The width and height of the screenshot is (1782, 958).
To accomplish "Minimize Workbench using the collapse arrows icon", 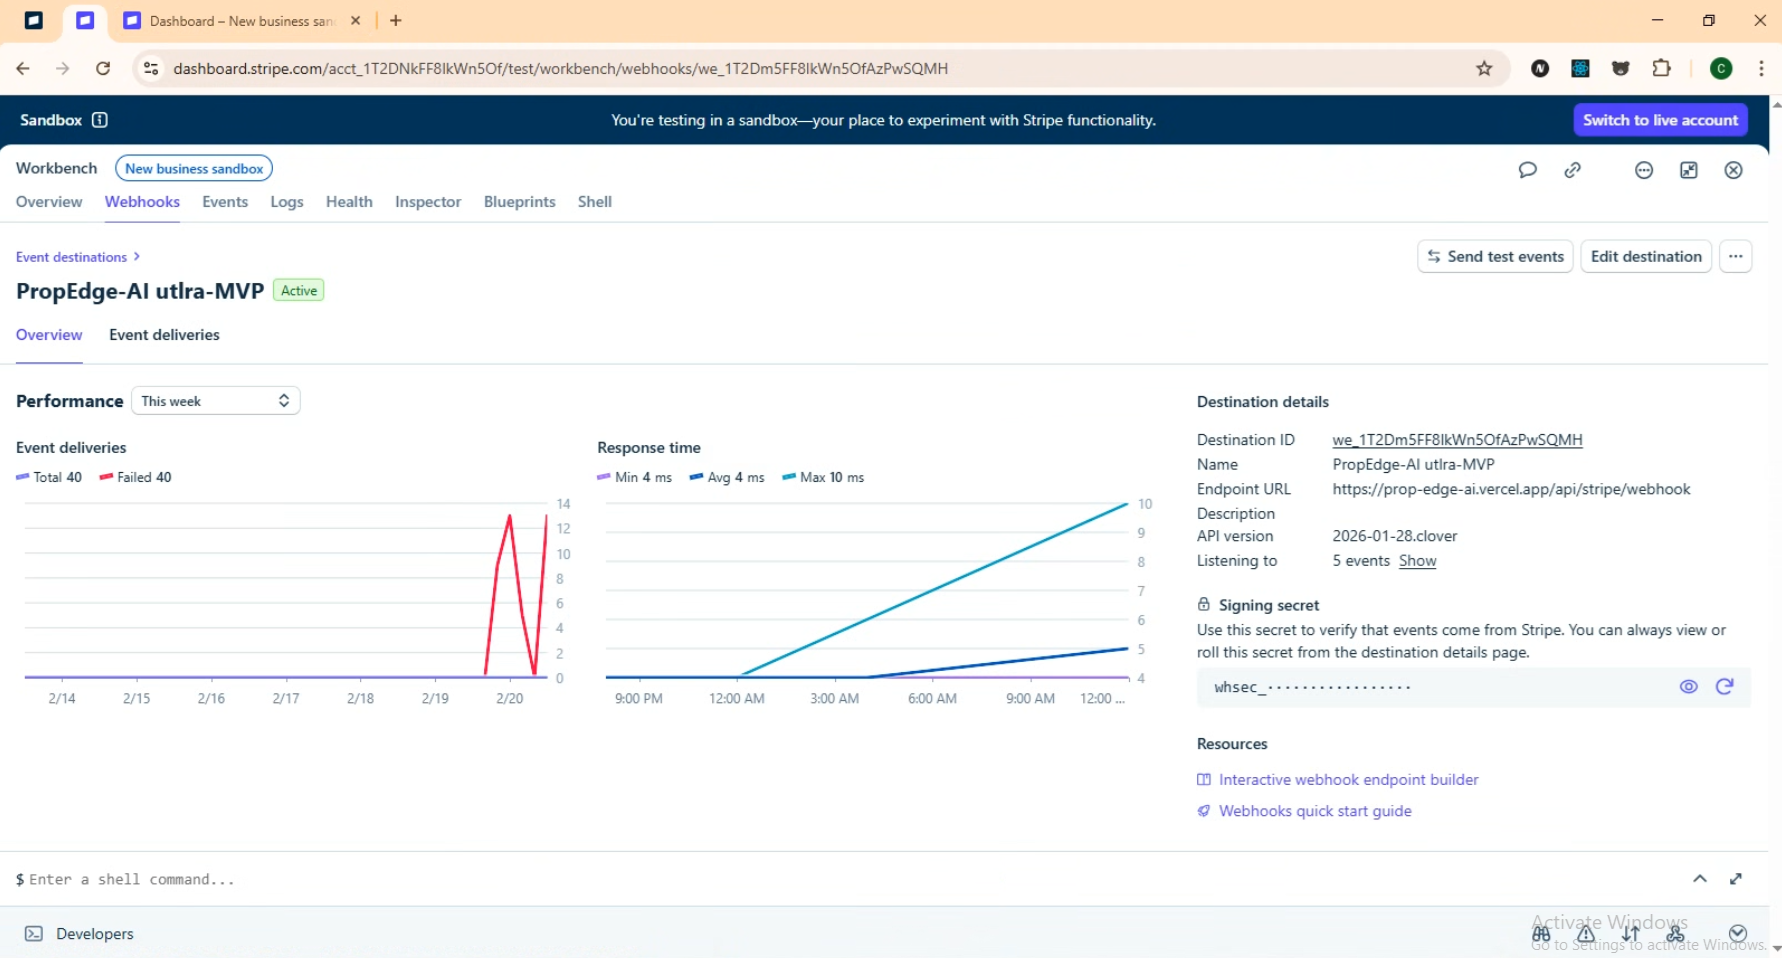I will (1689, 170).
